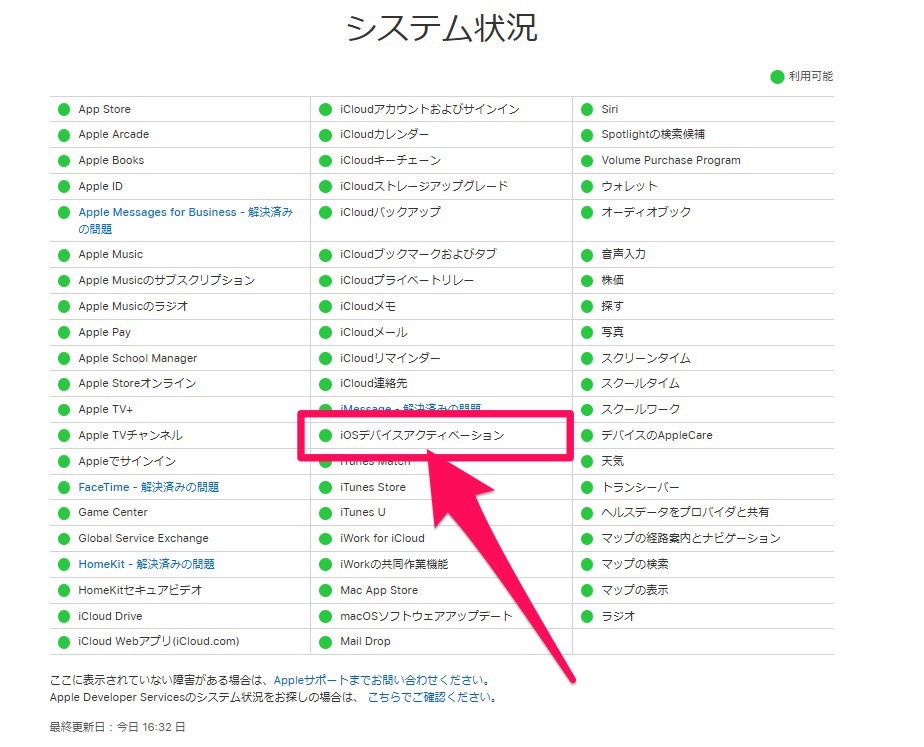The image size is (924, 747).
Task: Select the iWorkの共同作業機能 row text
Action: [394, 564]
